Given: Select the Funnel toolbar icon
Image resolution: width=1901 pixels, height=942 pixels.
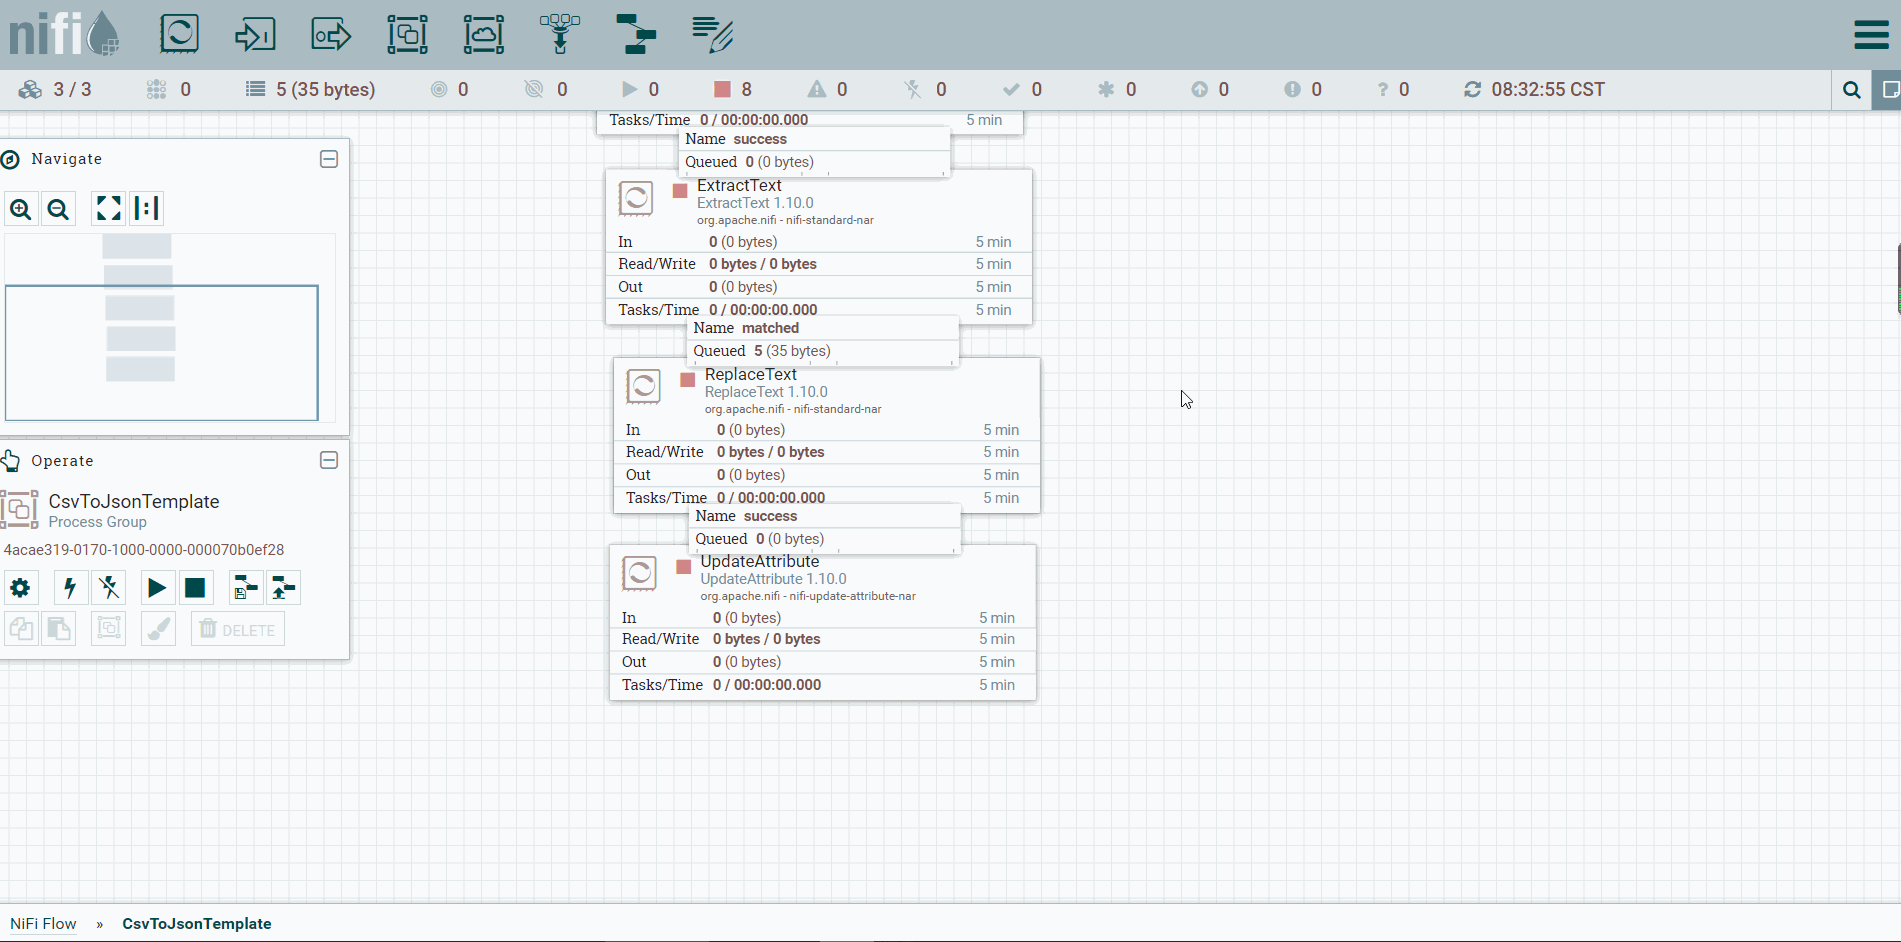Looking at the screenshot, I should coord(560,34).
